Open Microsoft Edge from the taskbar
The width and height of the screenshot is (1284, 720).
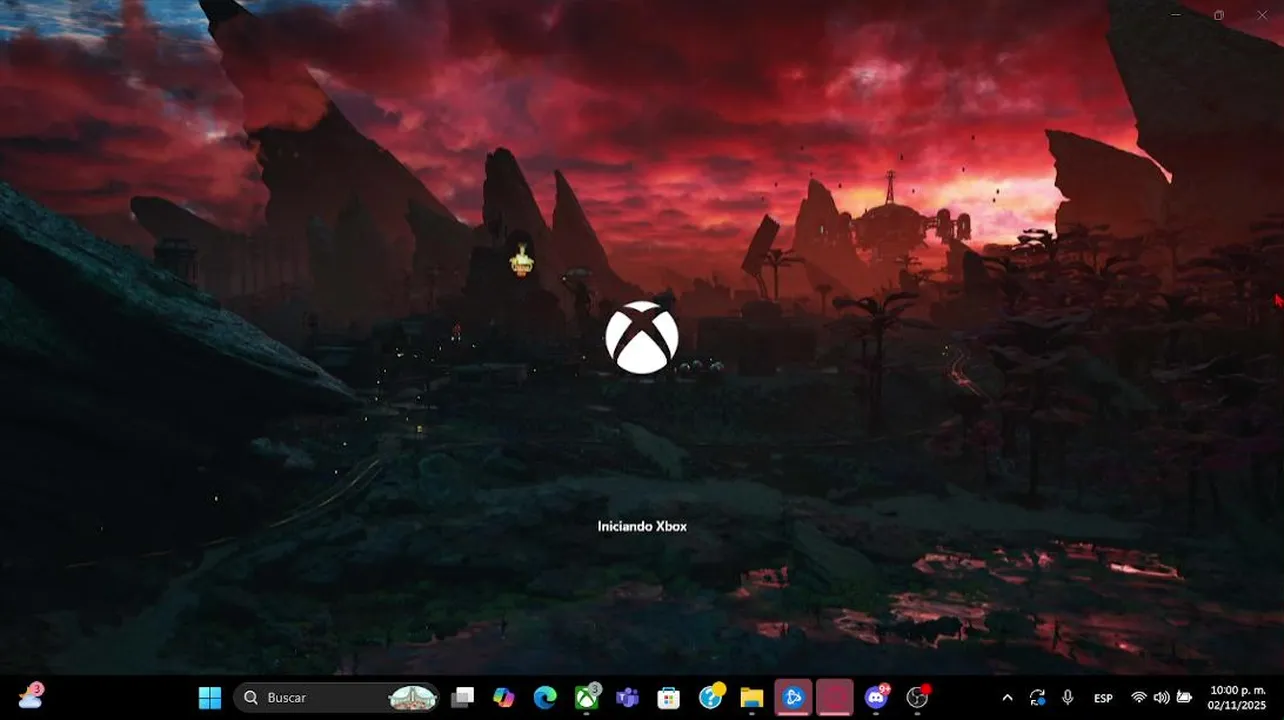pyautogui.click(x=545, y=697)
